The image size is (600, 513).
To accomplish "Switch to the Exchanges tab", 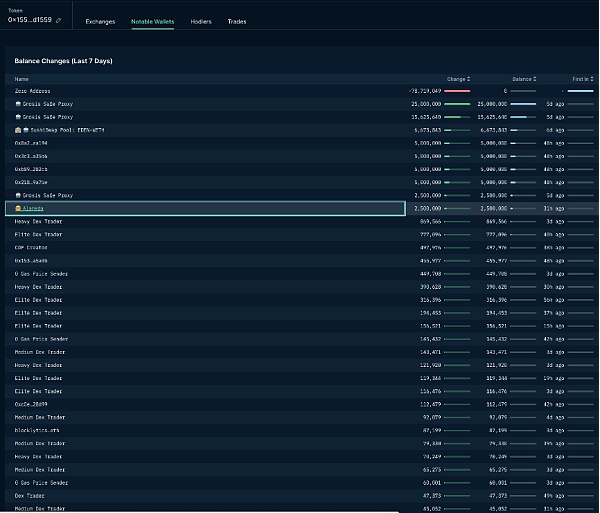I will pyautogui.click(x=100, y=21).
